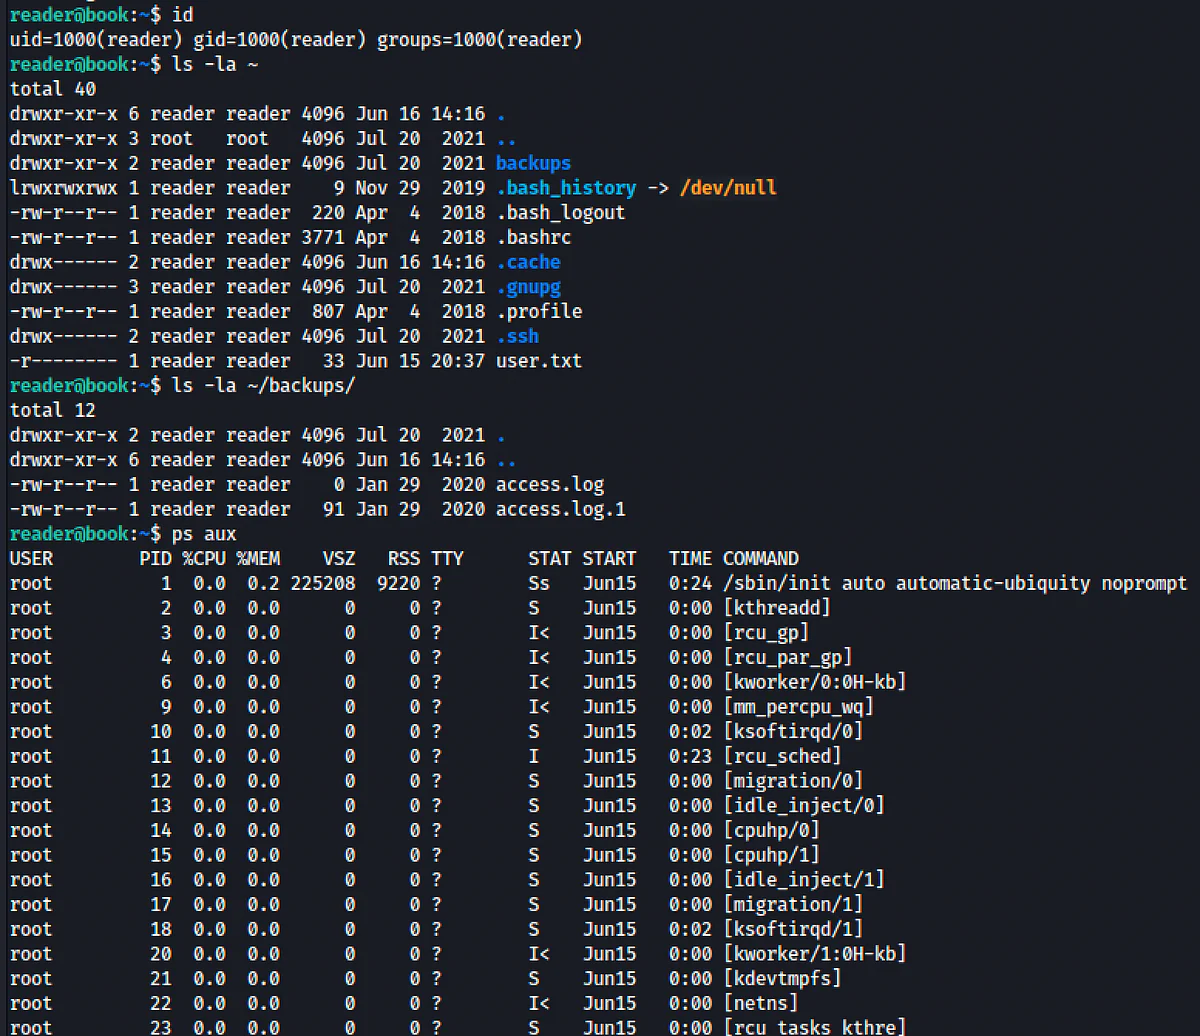Click the lrwxrwxrwx permissions string
The width and height of the screenshot is (1200, 1036).
(x=64, y=188)
